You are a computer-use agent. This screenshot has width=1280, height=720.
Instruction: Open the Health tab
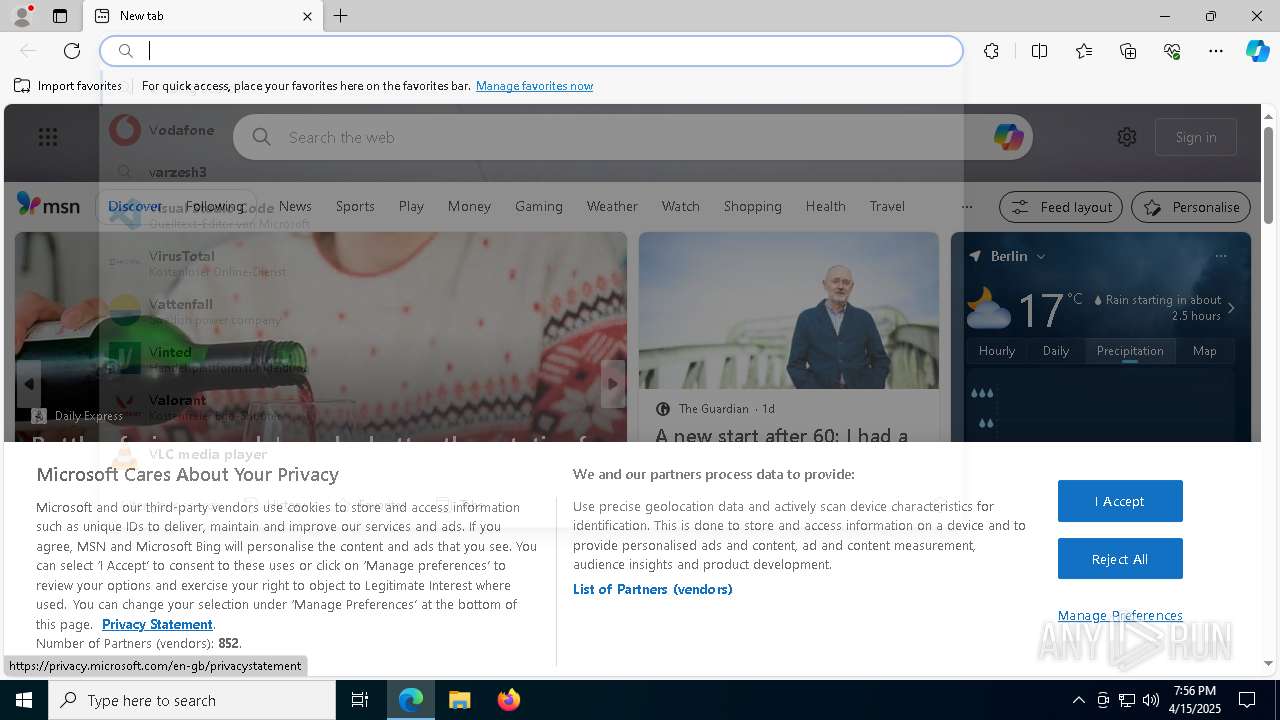tap(825, 206)
